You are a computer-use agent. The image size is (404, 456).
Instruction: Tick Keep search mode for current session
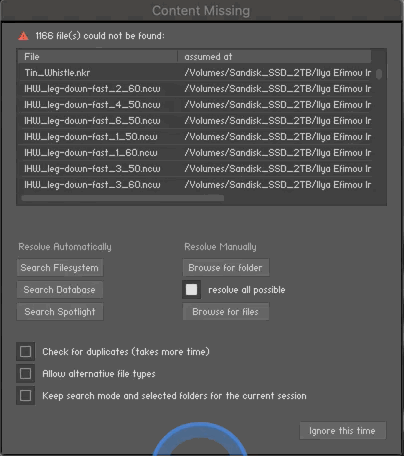[x=25, y=396]
